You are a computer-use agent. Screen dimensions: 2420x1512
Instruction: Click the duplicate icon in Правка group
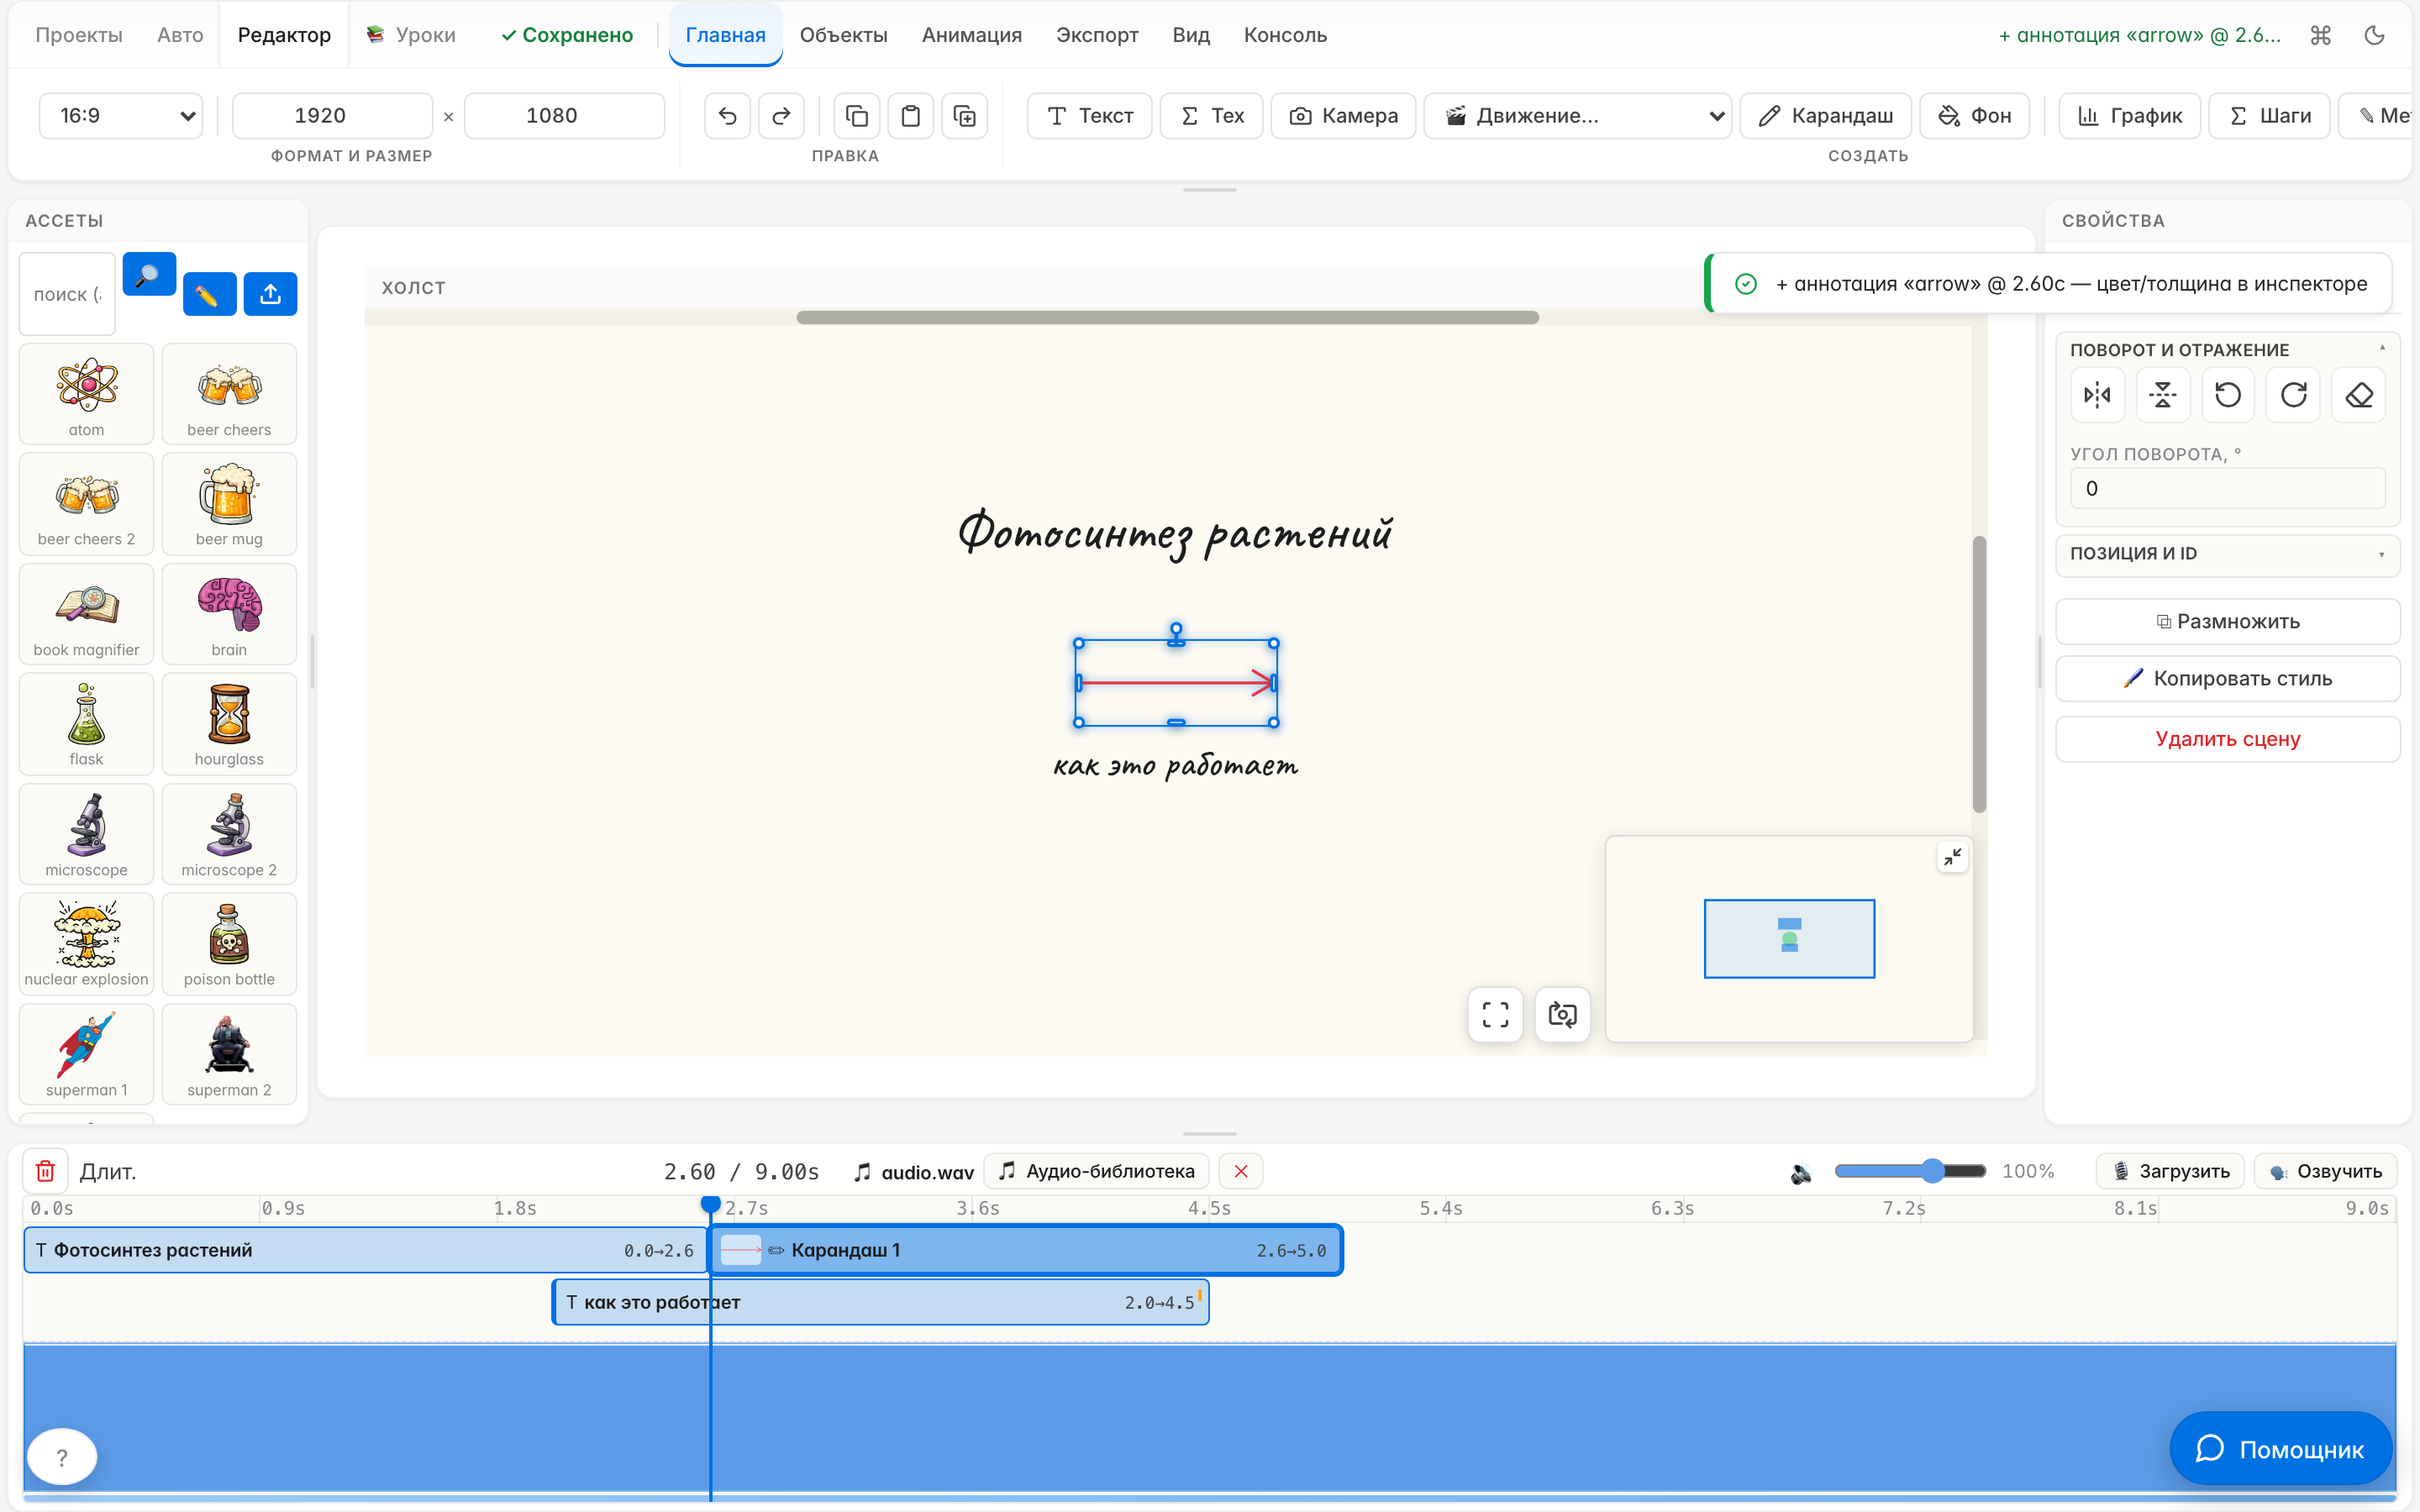pyautogui.click(x=965, y=116)
